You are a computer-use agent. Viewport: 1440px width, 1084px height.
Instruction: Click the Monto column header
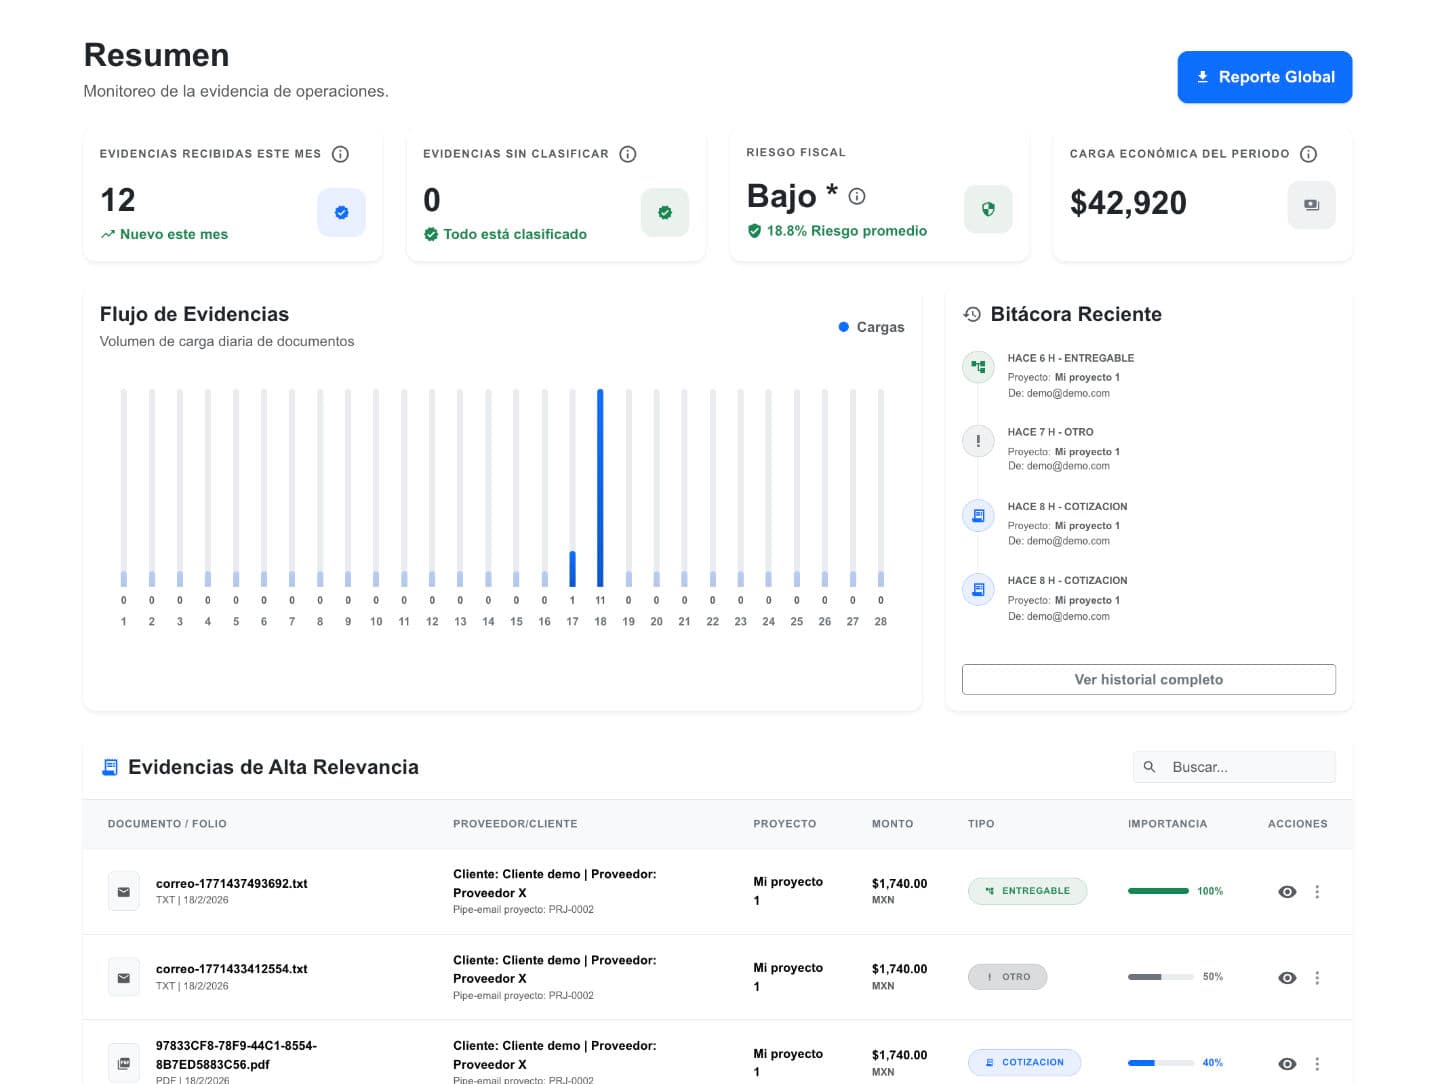coord(892,824)
